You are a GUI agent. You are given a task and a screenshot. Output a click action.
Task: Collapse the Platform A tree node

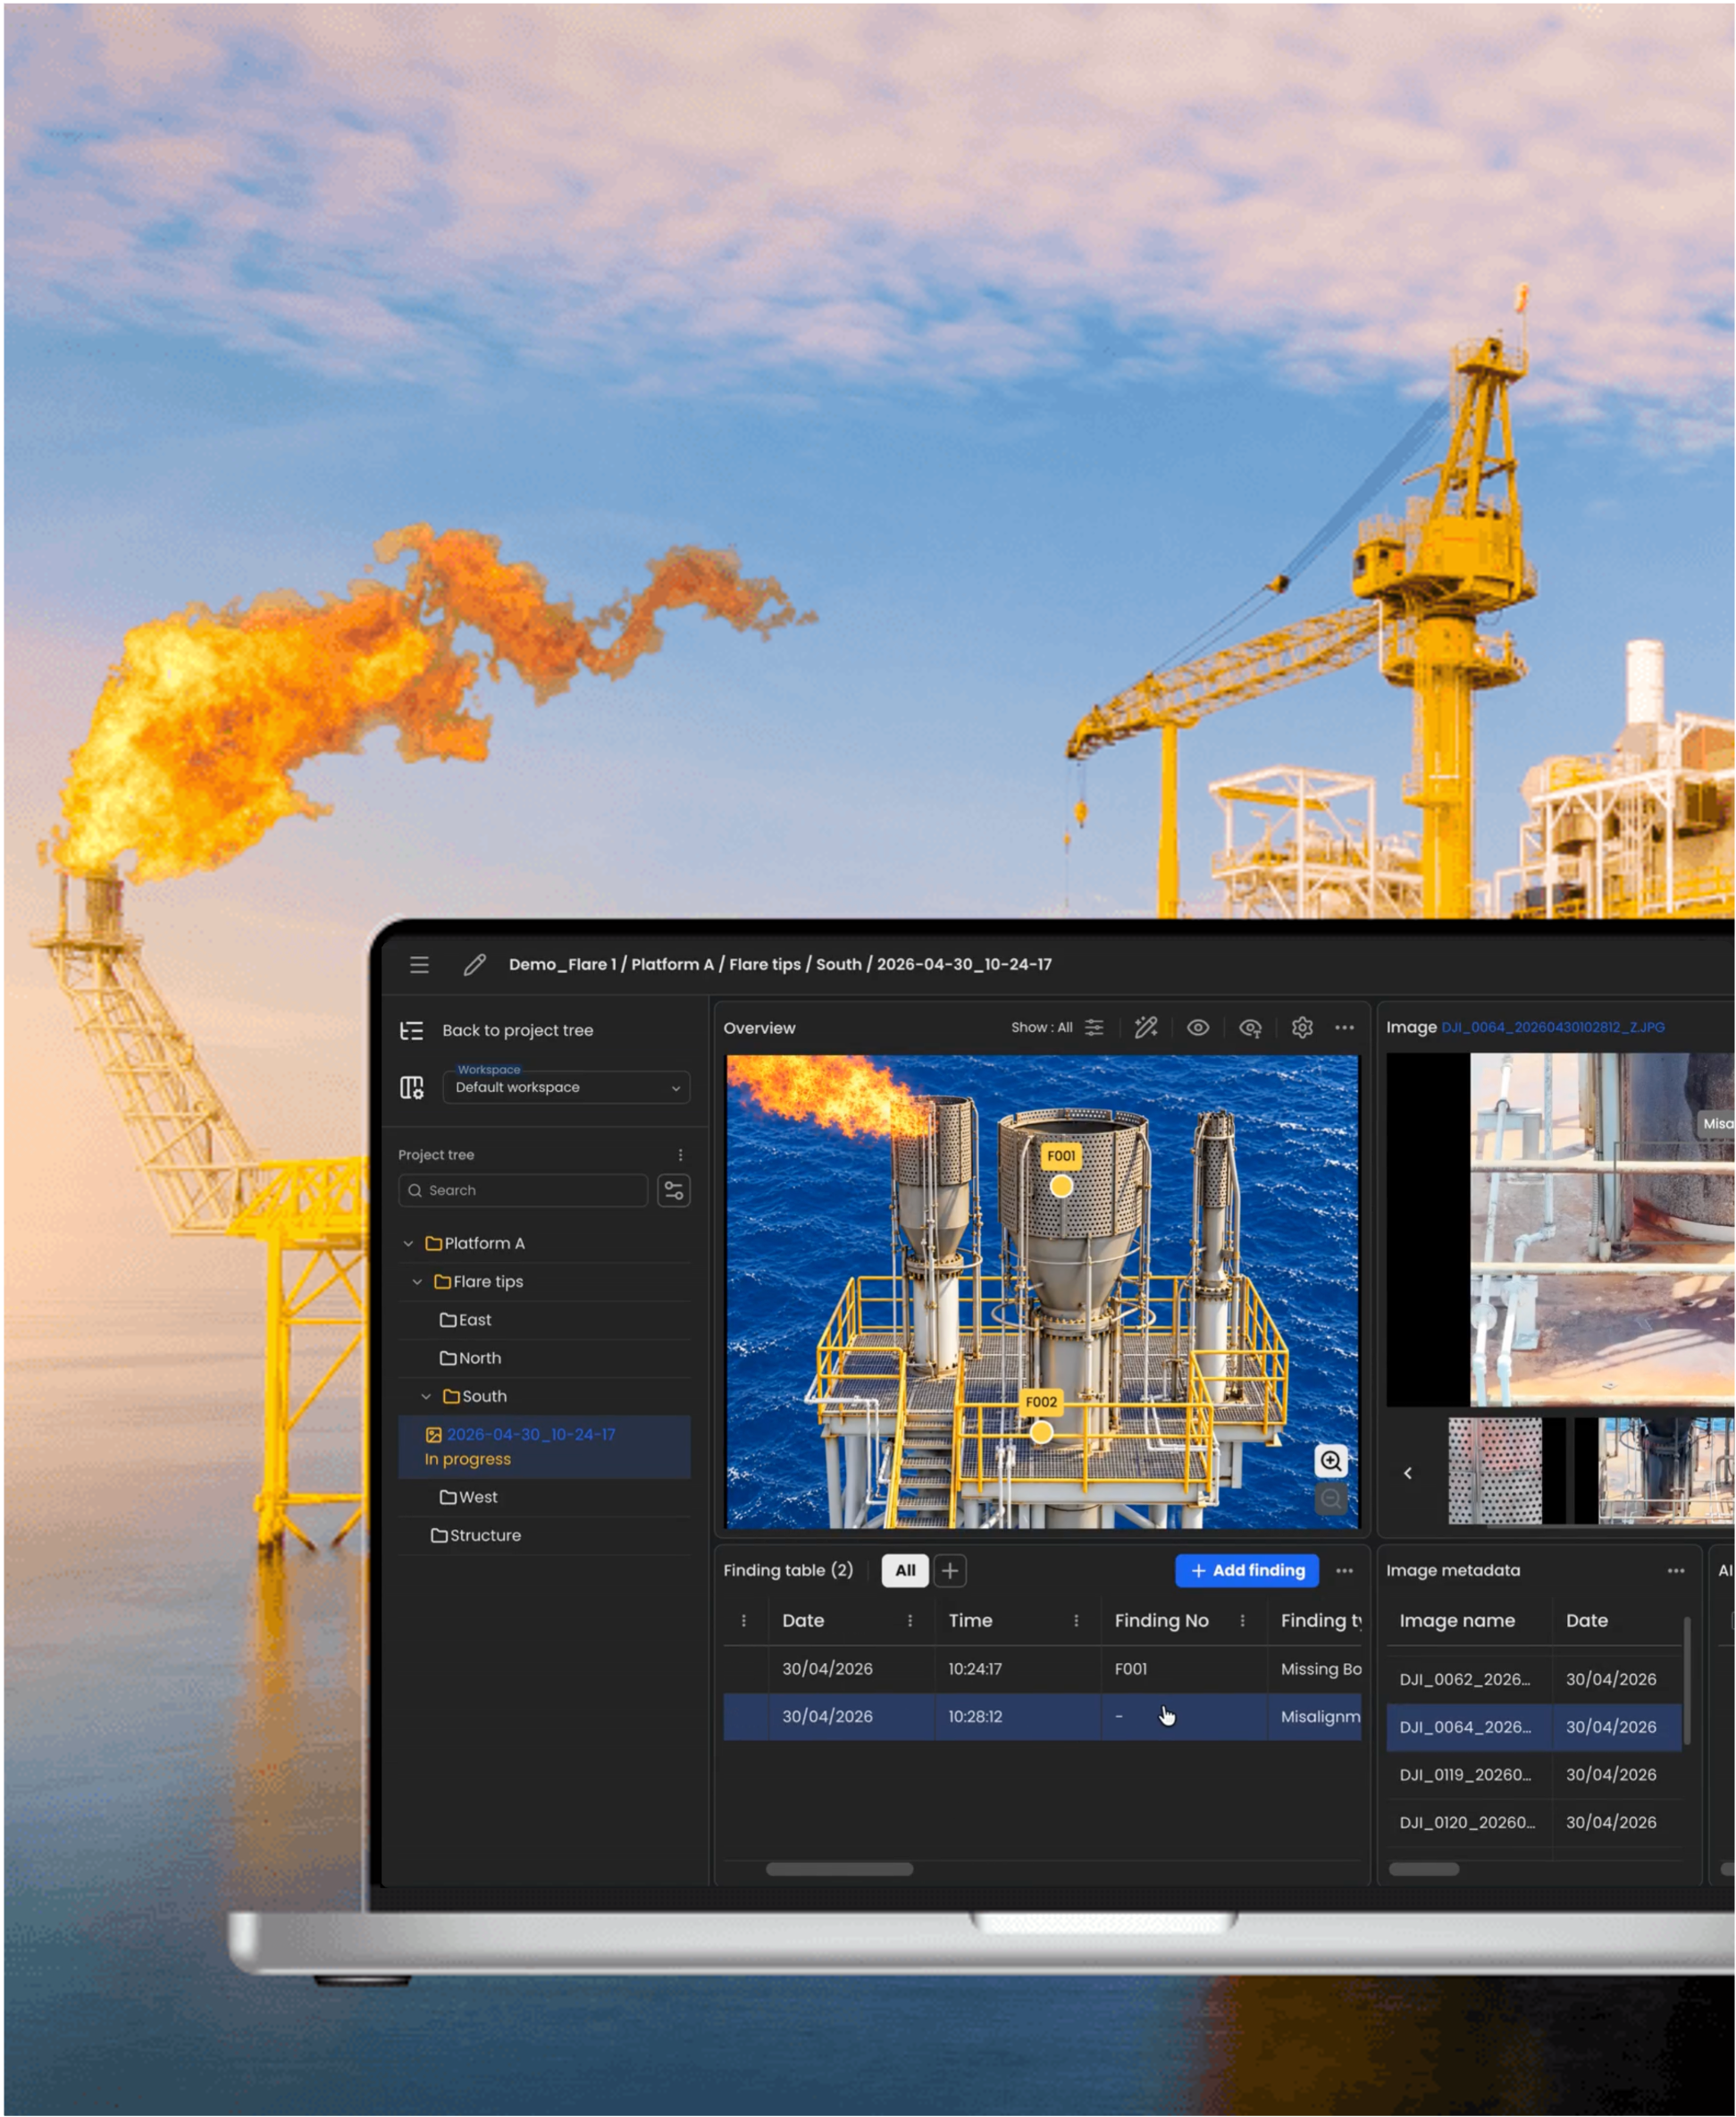(x=408, y=1244)
